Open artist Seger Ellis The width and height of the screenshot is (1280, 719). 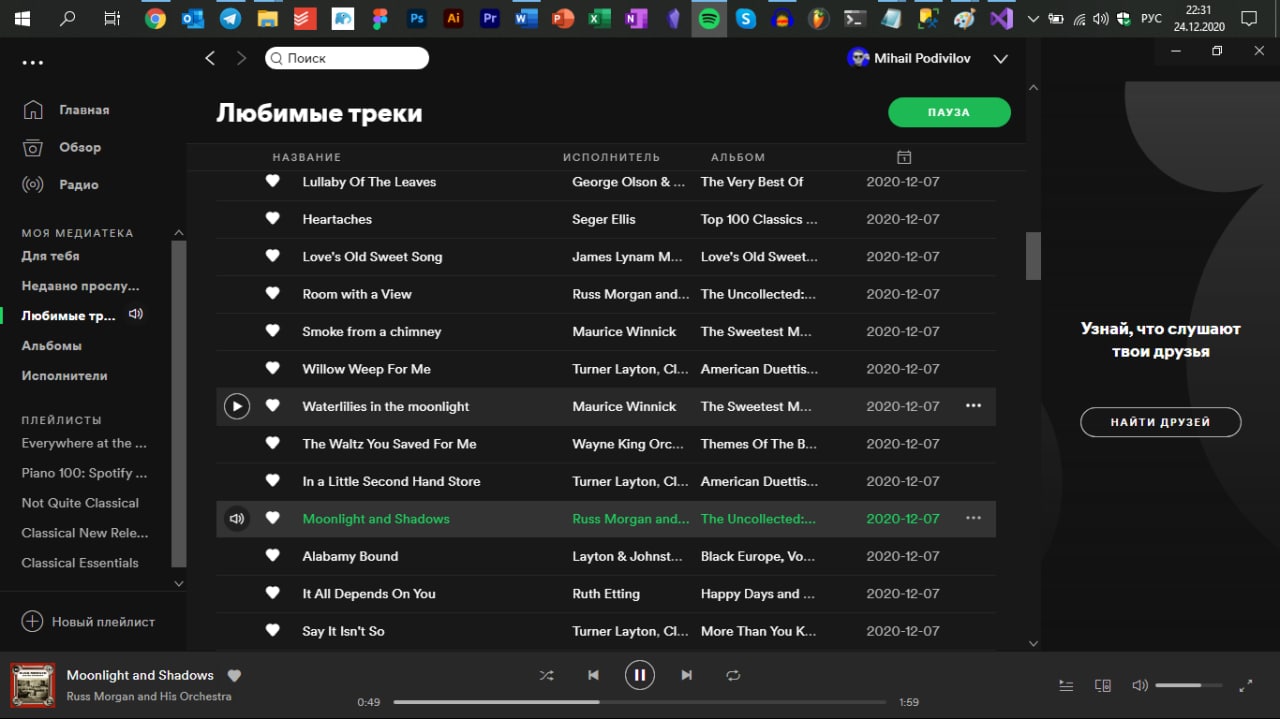point(604,219)
